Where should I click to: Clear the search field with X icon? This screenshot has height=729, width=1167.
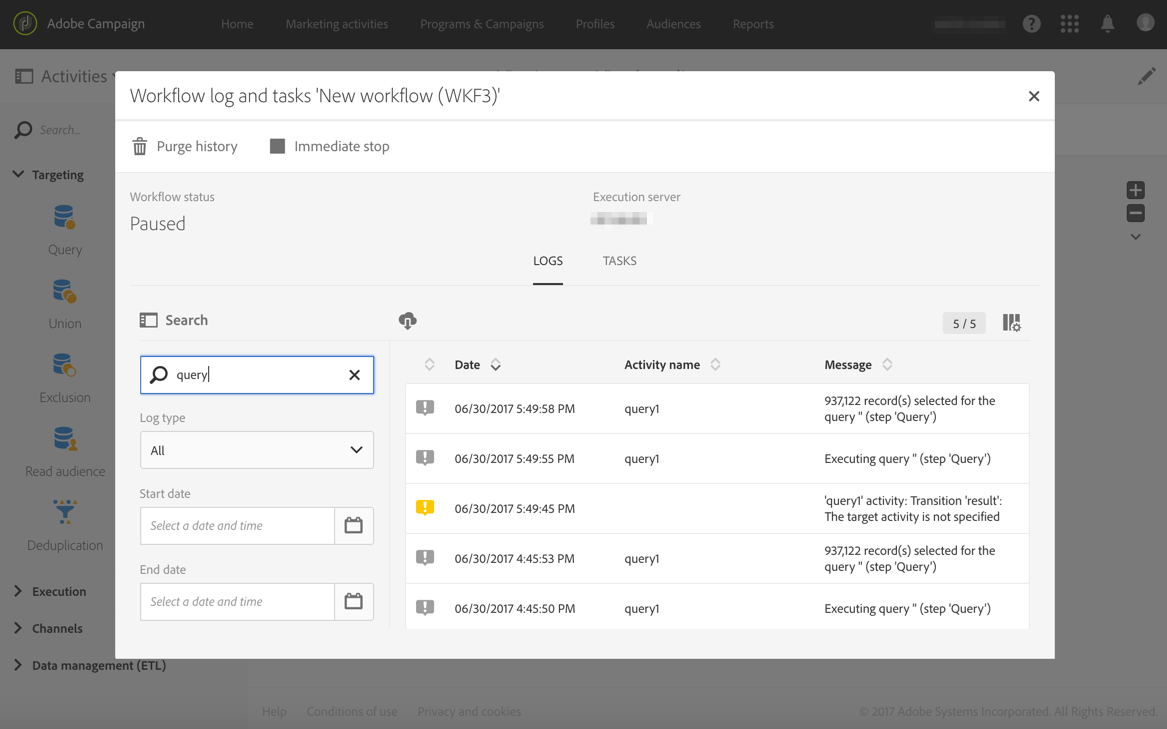(x=354, y=375)
